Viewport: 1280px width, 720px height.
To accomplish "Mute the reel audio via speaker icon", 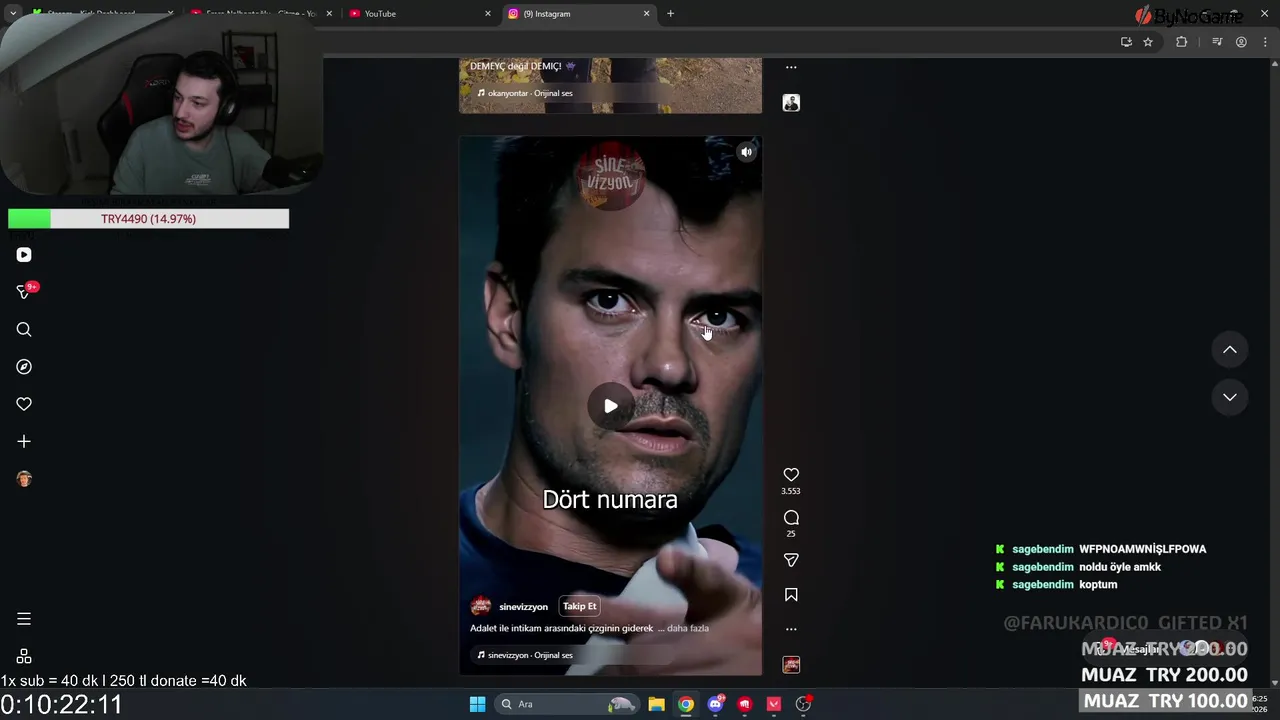I will pos(746,152).
